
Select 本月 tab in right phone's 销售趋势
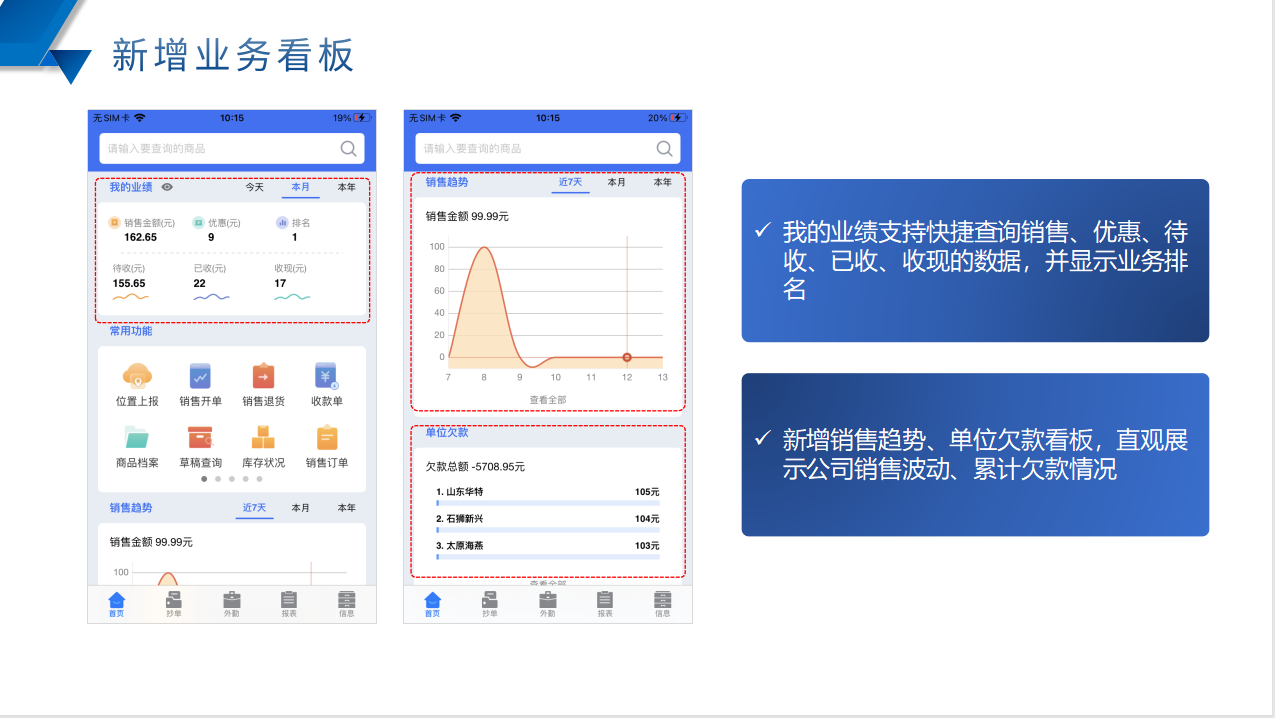tap(616, 183)
